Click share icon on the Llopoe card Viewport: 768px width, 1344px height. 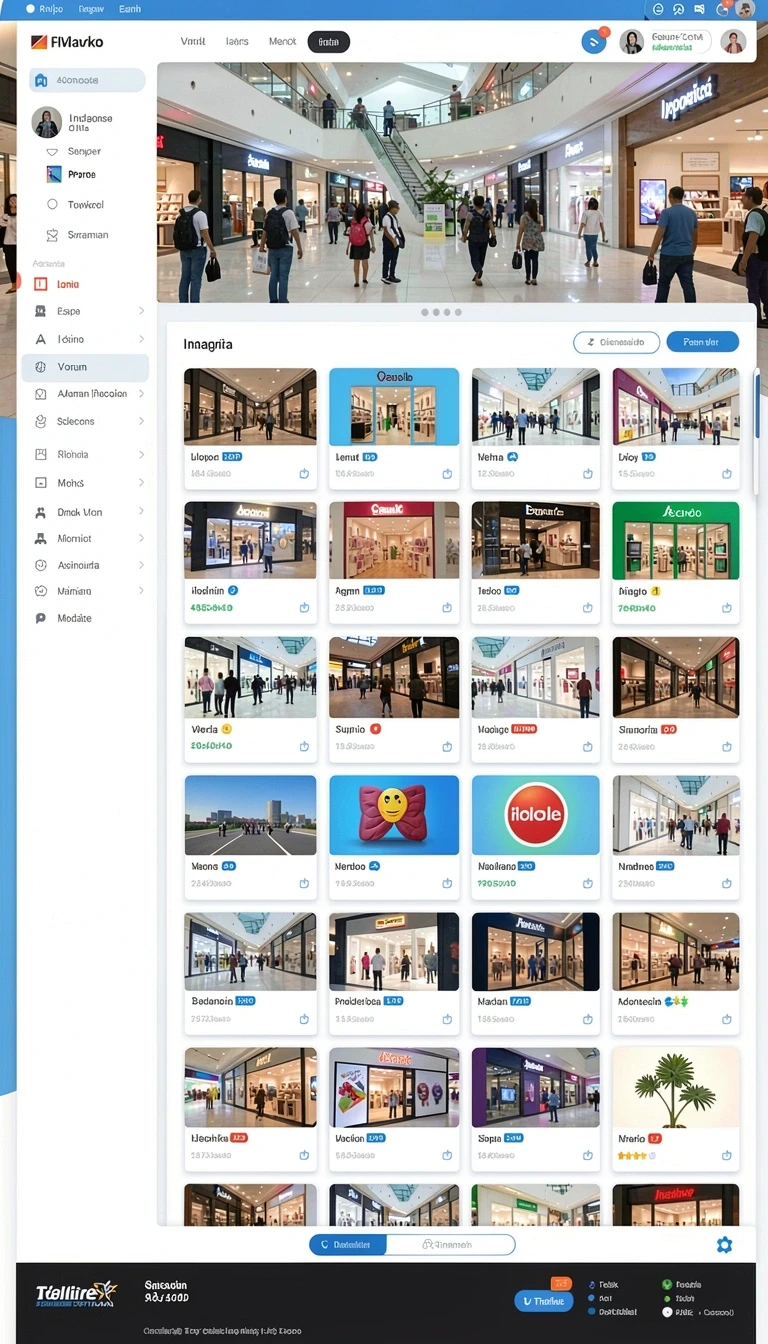click(305, 474)
